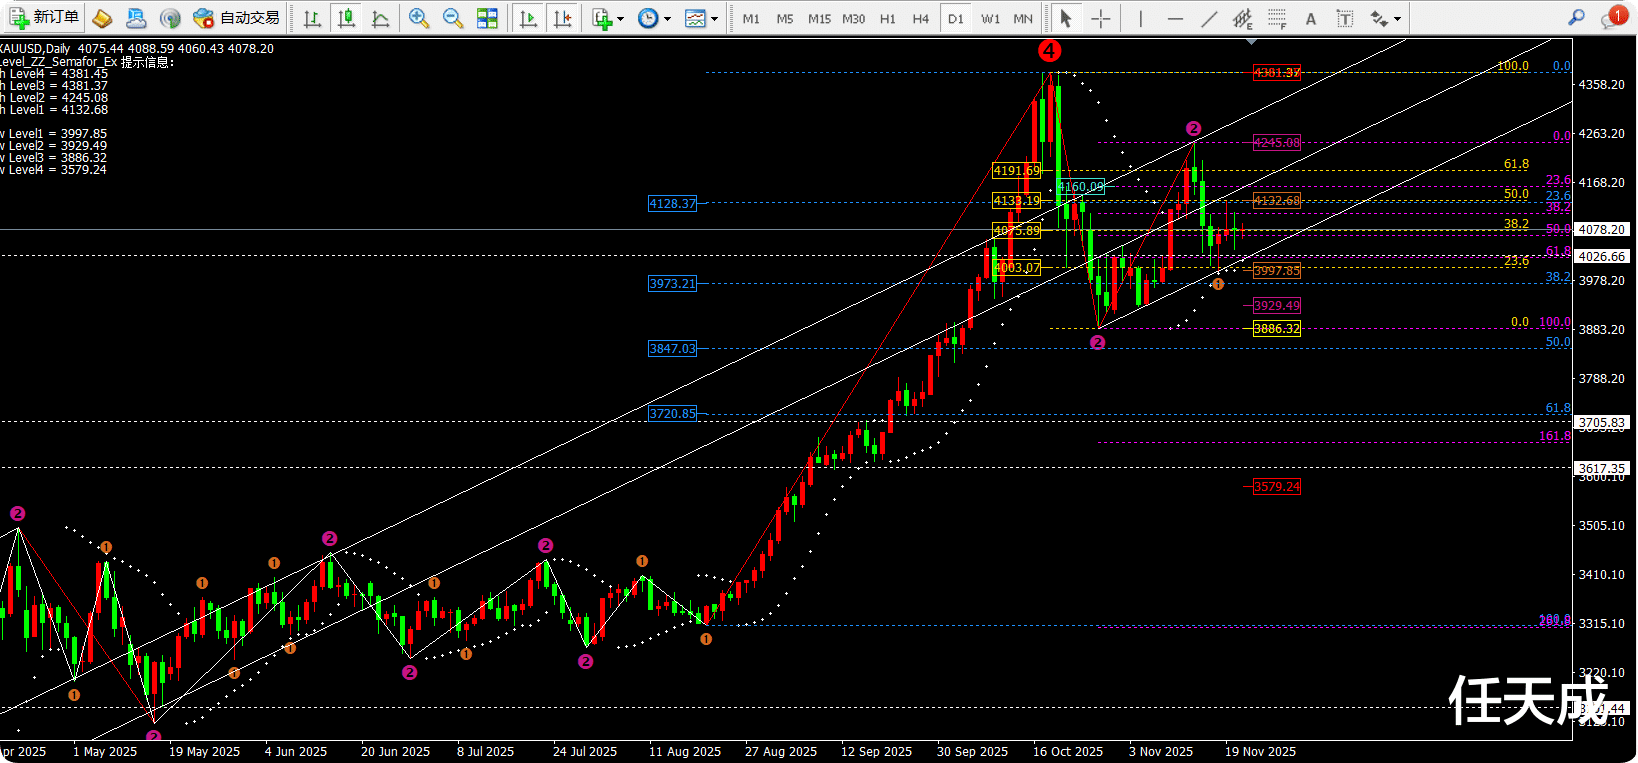Select the cursor arrow tool
Screen dimensions: 1638x763
[x=1066, y=18]
